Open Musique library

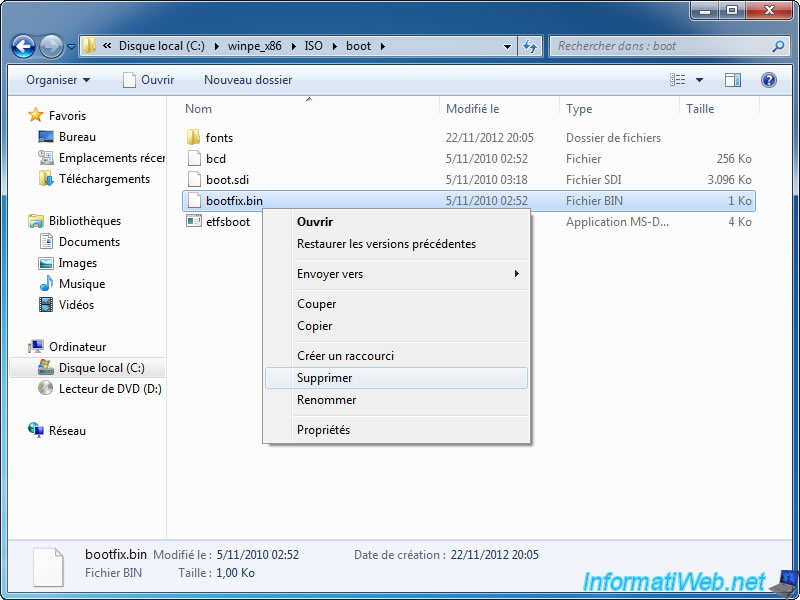click(x=82, y=284)
